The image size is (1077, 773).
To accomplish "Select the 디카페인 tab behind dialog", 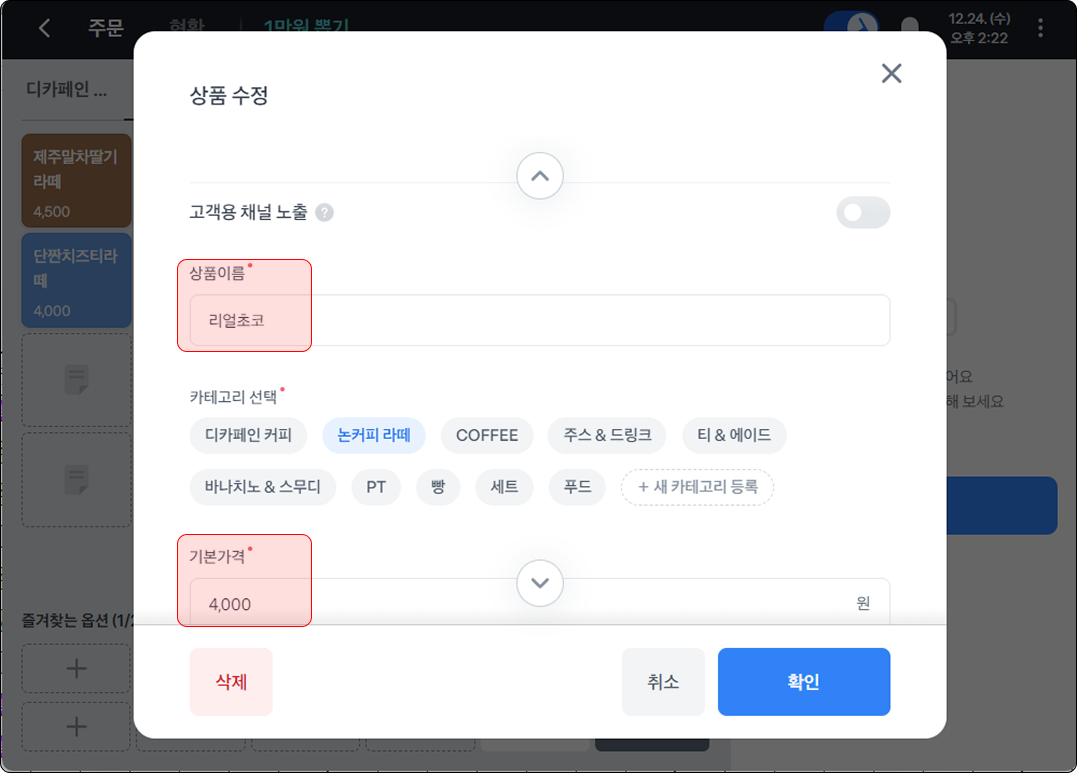I will point(65,90).
